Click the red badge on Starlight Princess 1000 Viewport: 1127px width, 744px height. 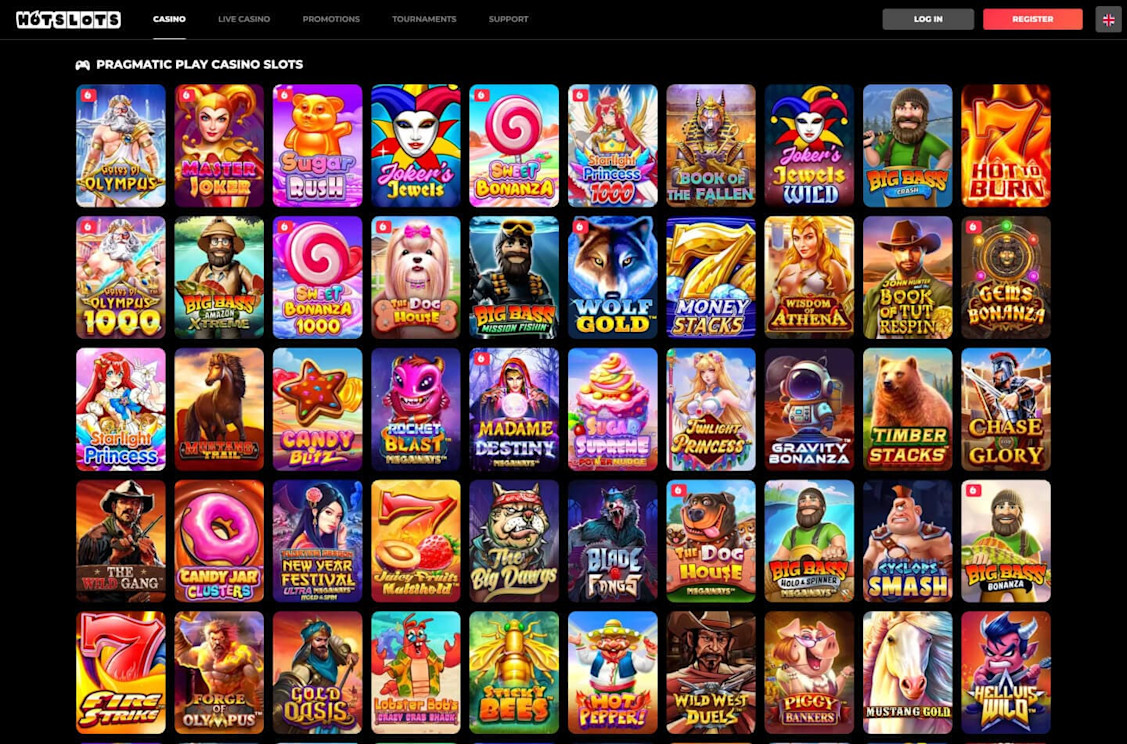click(580, 95)
